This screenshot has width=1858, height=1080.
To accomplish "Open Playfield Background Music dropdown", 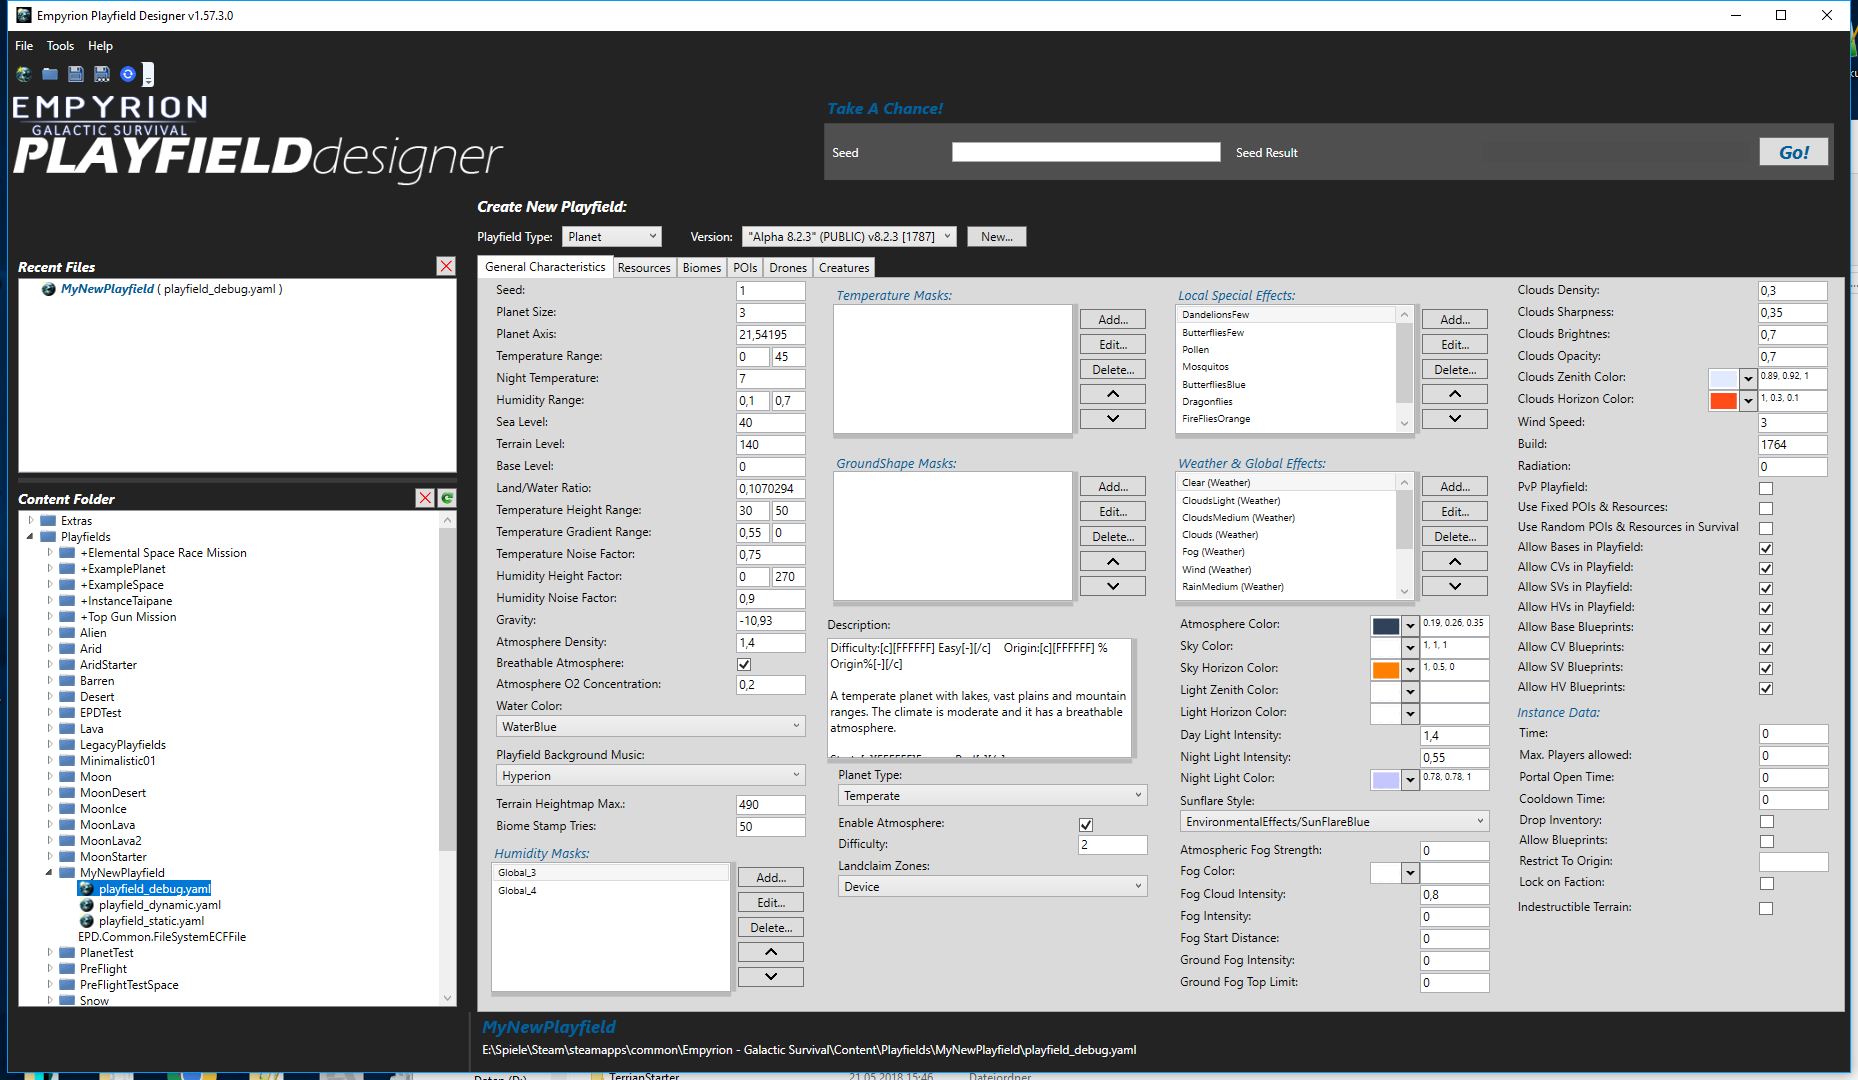I will (650, 776).
